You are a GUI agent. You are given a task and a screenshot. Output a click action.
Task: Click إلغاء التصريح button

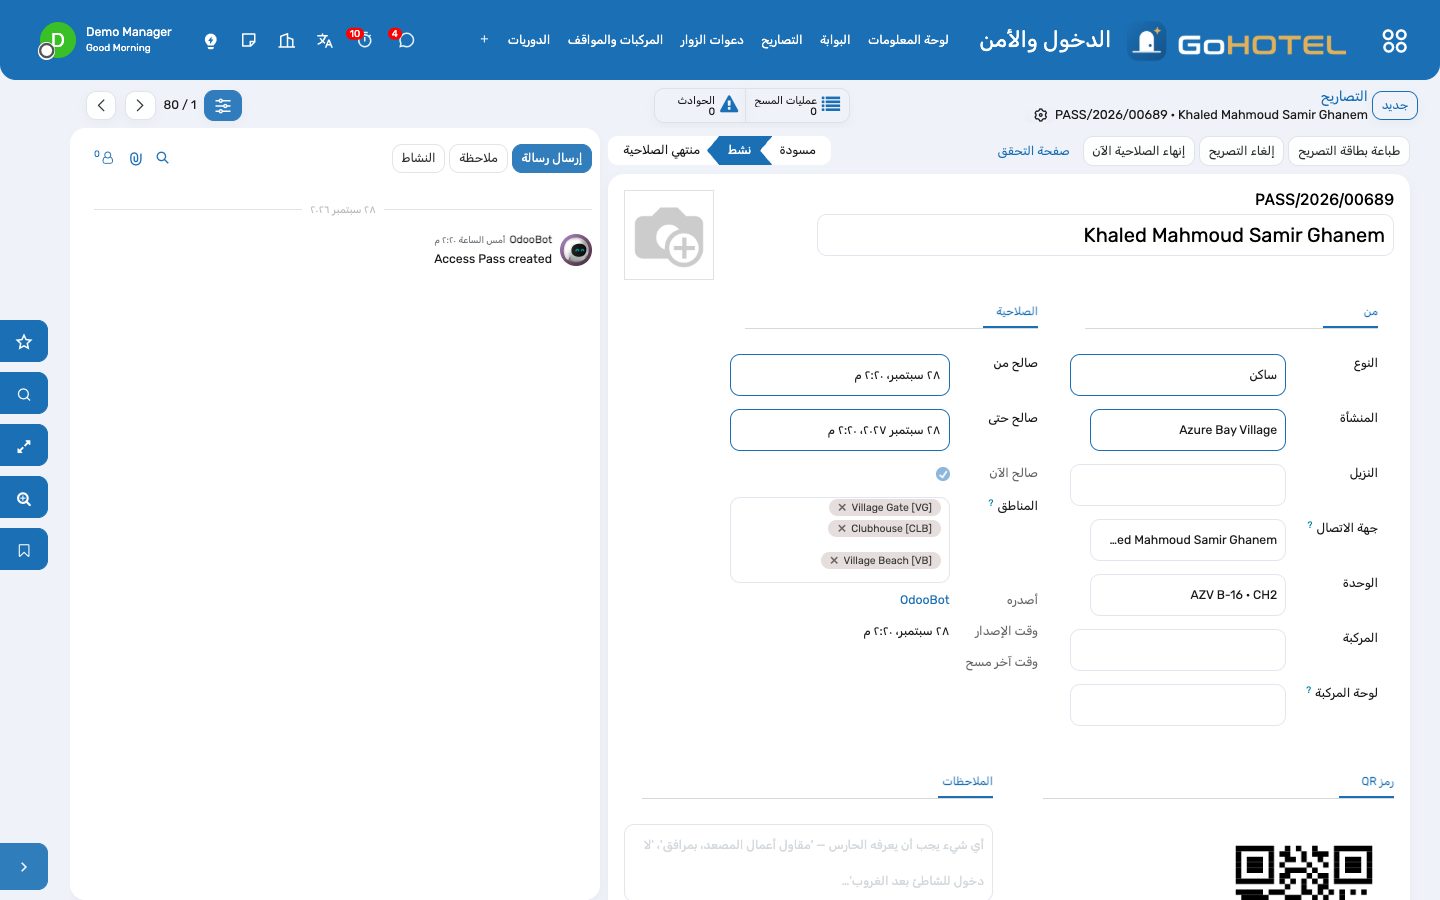click(1242, 151)
